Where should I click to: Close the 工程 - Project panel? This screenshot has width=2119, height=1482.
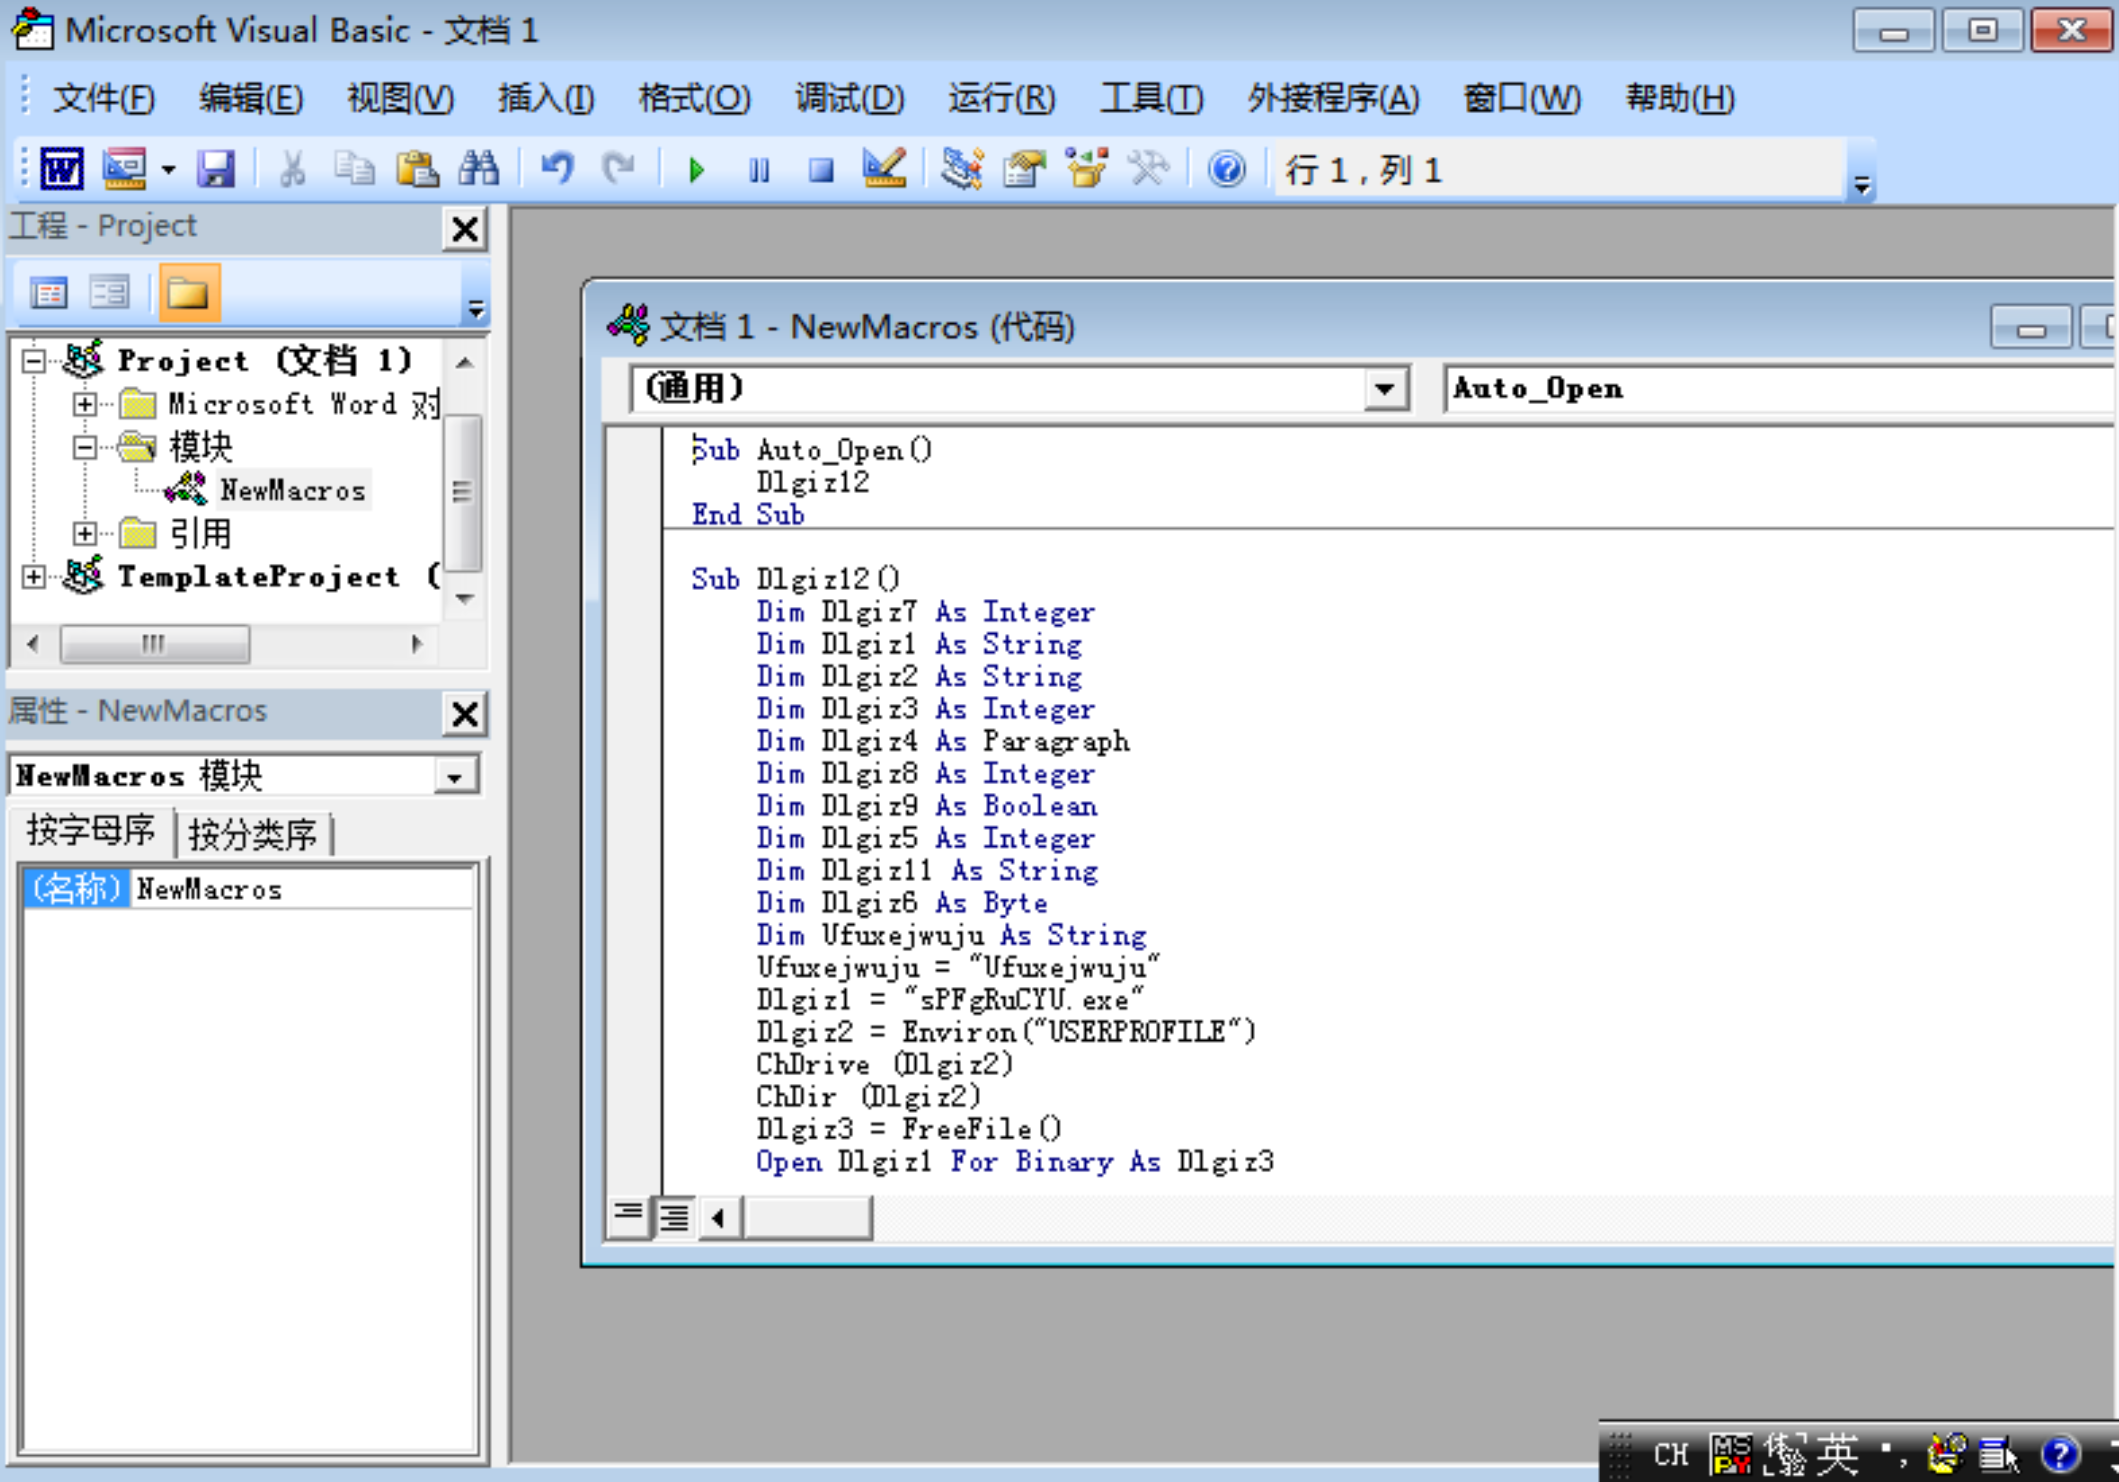coord(465,229)
